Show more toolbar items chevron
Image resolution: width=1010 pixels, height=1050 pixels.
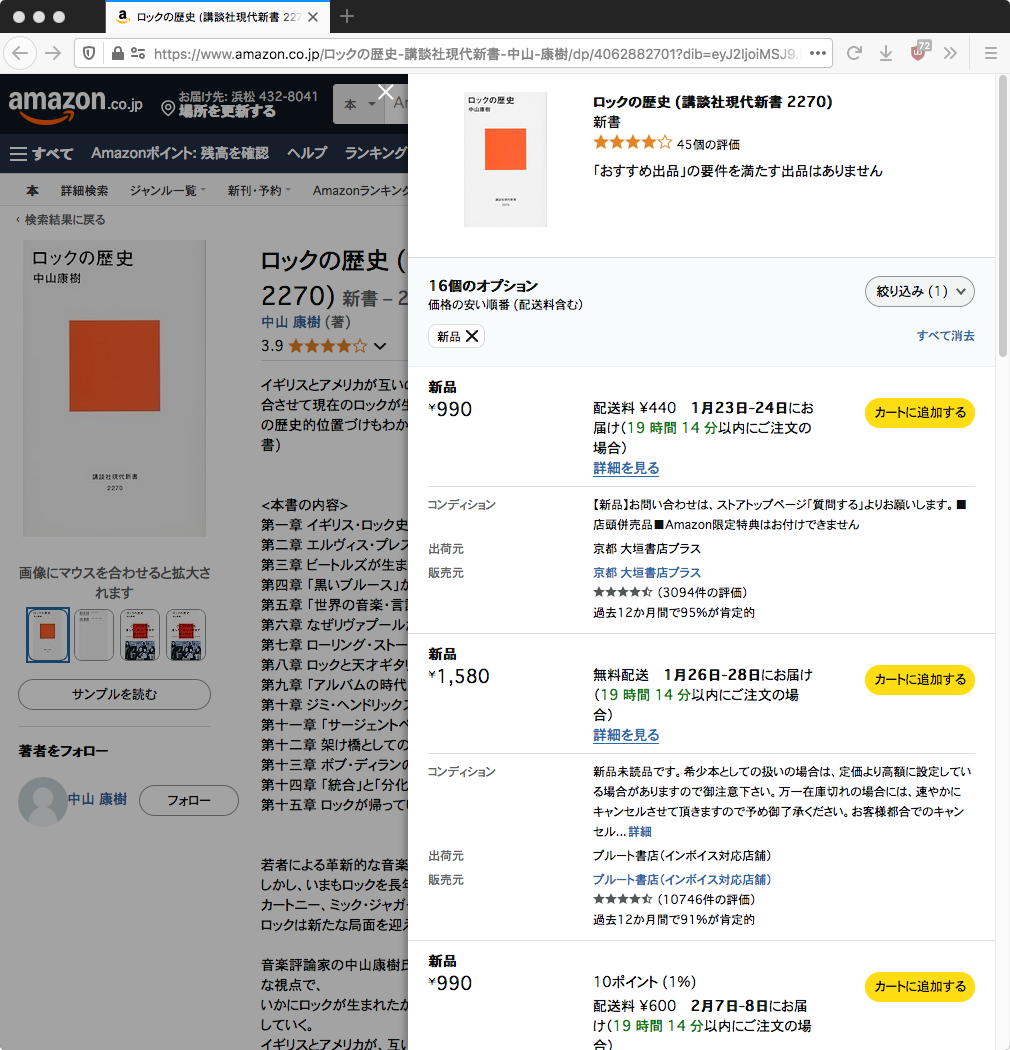point(950,54)
